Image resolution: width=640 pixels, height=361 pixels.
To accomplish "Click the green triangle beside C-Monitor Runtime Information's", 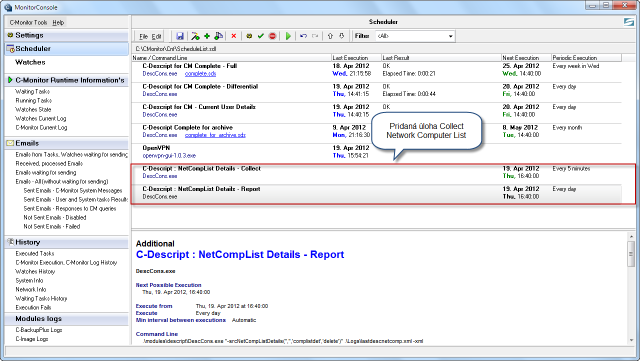I will click(x=10, y=80).
